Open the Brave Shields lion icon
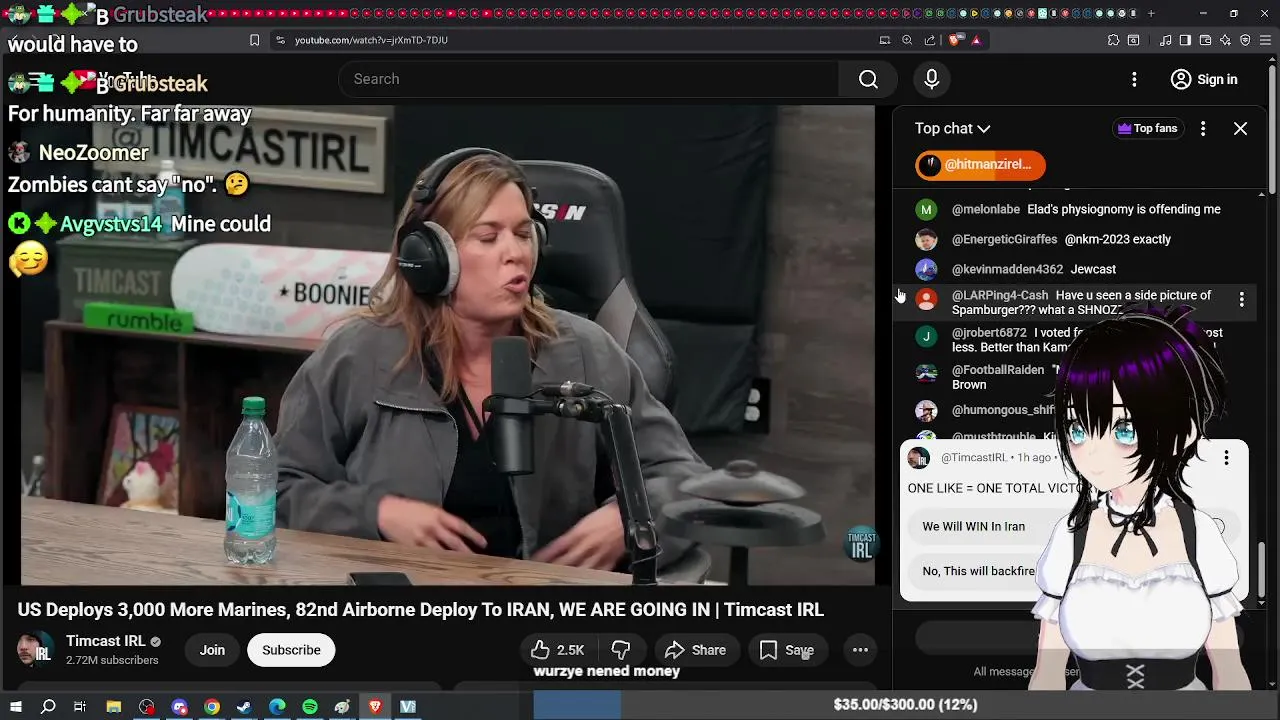Screen dimensions: 1280x720 click(x=954, y=40)
